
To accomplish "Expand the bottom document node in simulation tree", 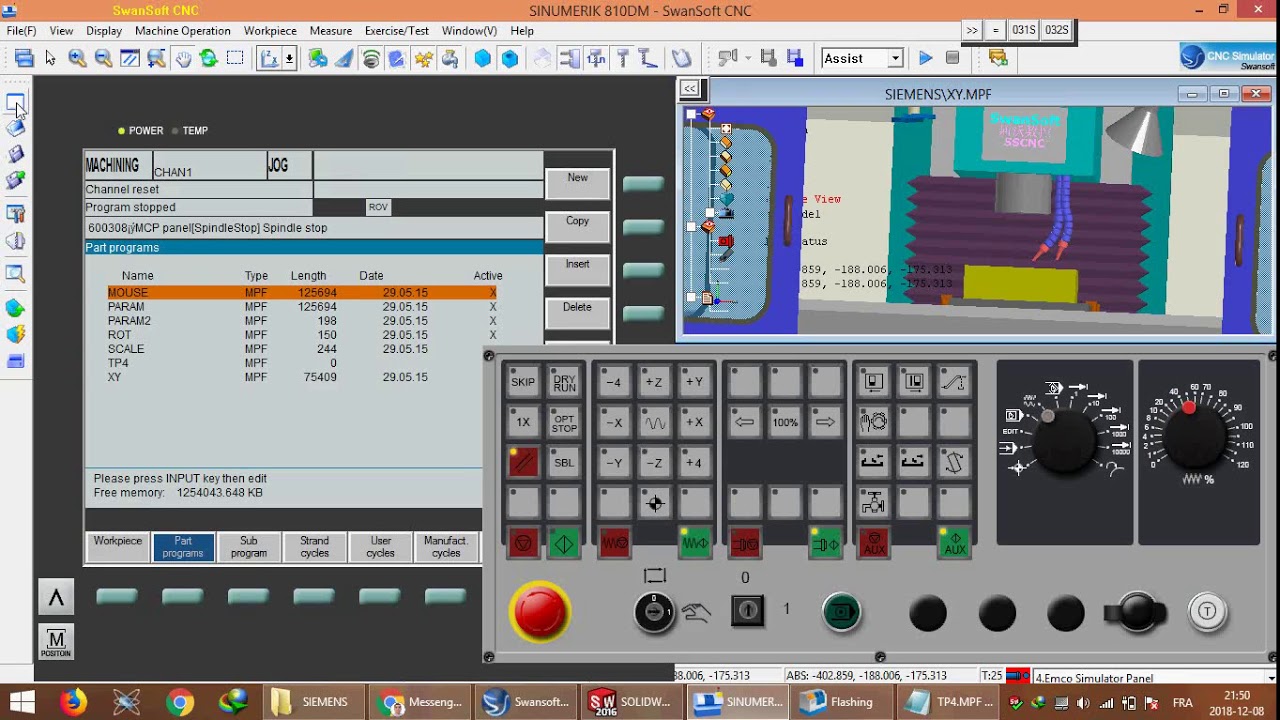I will [691, 297].
